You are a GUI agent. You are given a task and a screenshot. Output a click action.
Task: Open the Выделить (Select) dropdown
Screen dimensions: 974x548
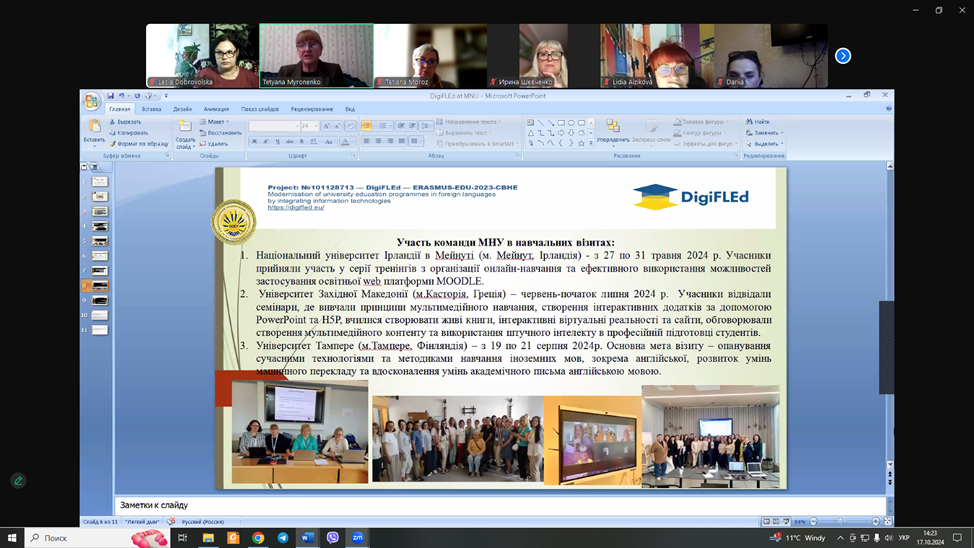point(766,143)
